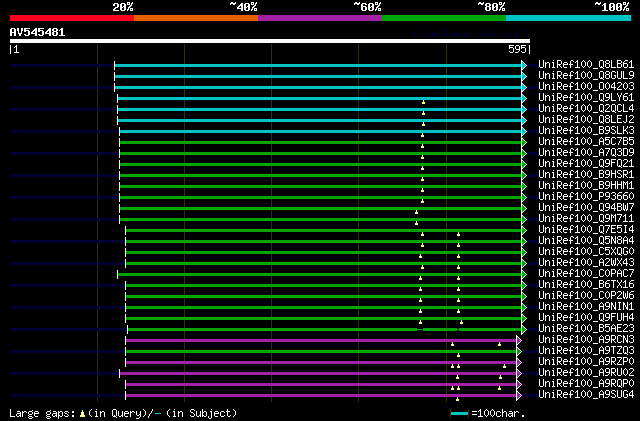Click the purple ~60% identity legend segment
The image size is (640, 421).
pyautogui.click(x=320, y=18)
